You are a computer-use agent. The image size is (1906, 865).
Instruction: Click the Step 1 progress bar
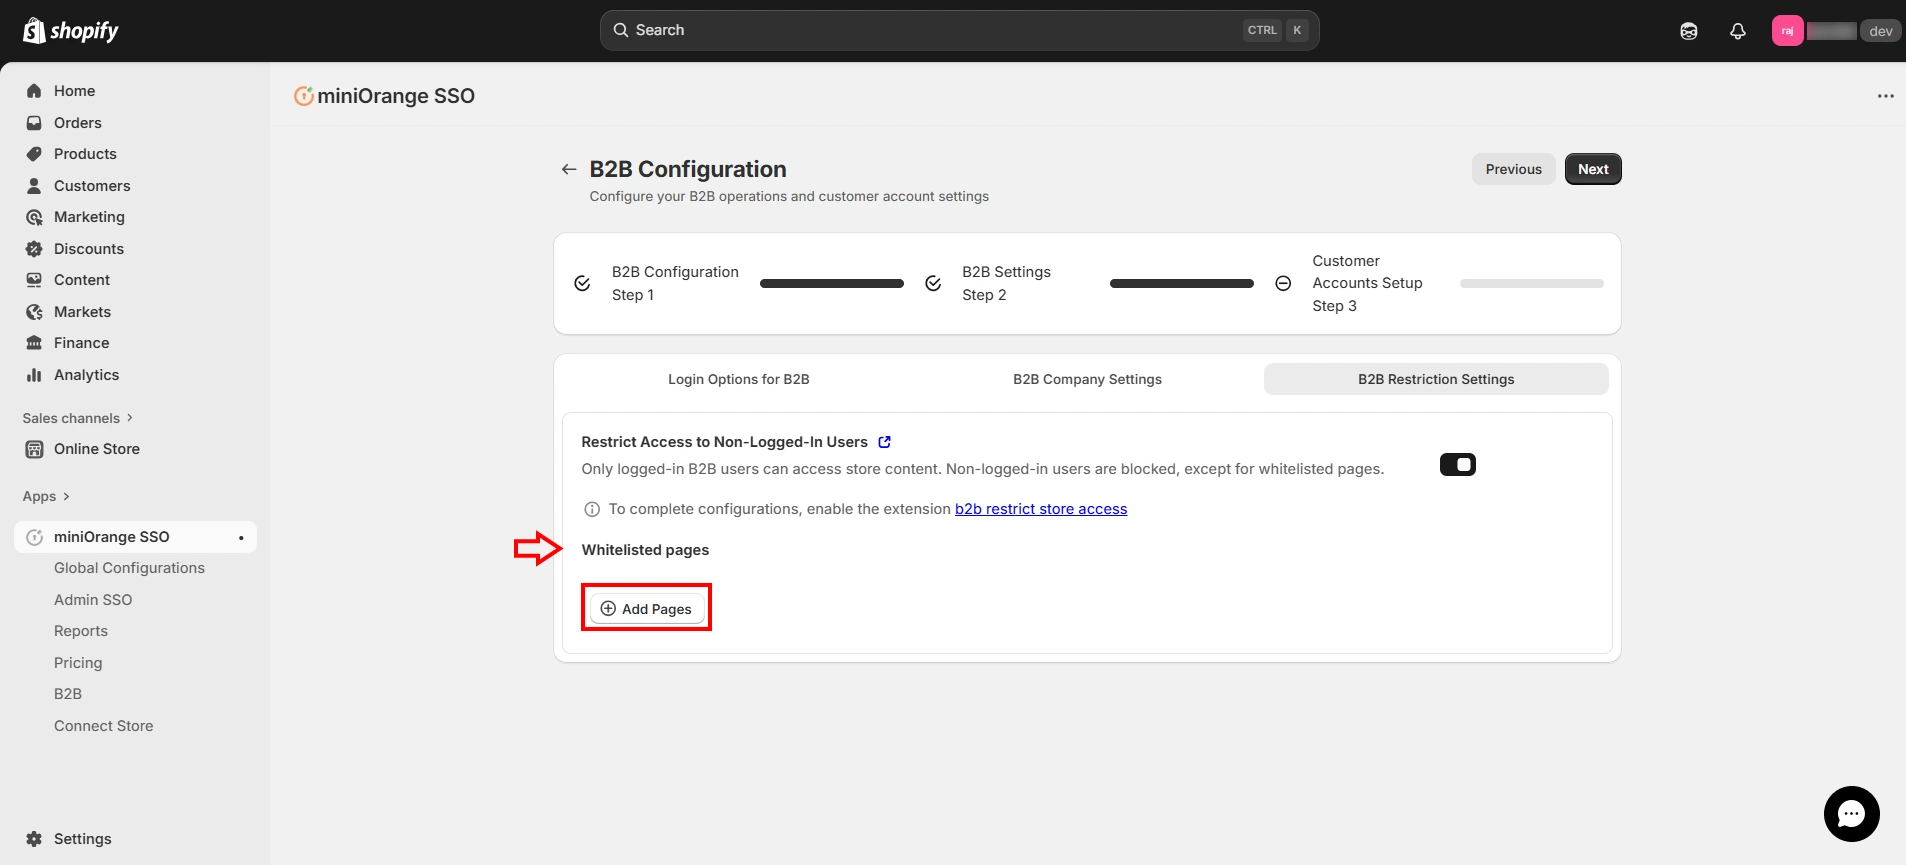[x=832, y=284]
